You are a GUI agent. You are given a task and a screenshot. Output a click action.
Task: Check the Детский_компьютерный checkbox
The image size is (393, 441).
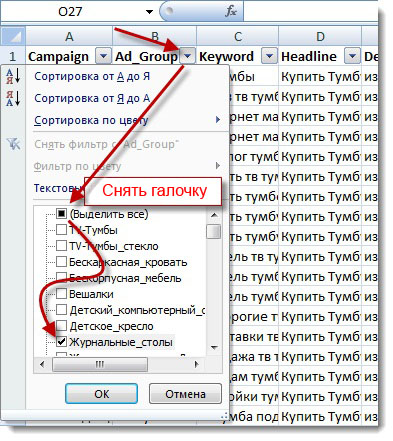pos(61,310)
